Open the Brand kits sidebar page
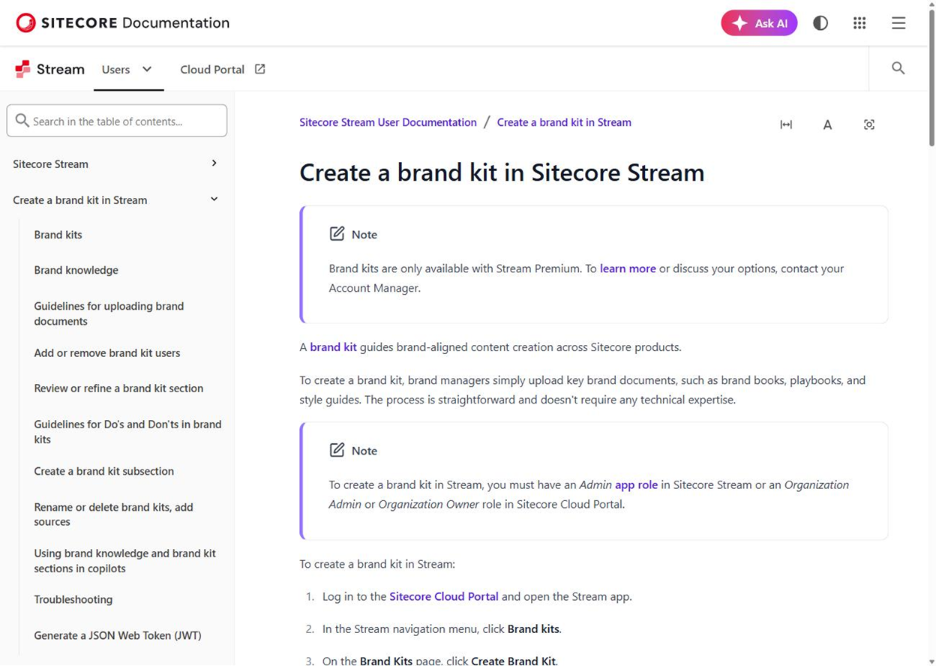Image resolution: width=936 pixels, height=666 pixels. click(58, 235)
